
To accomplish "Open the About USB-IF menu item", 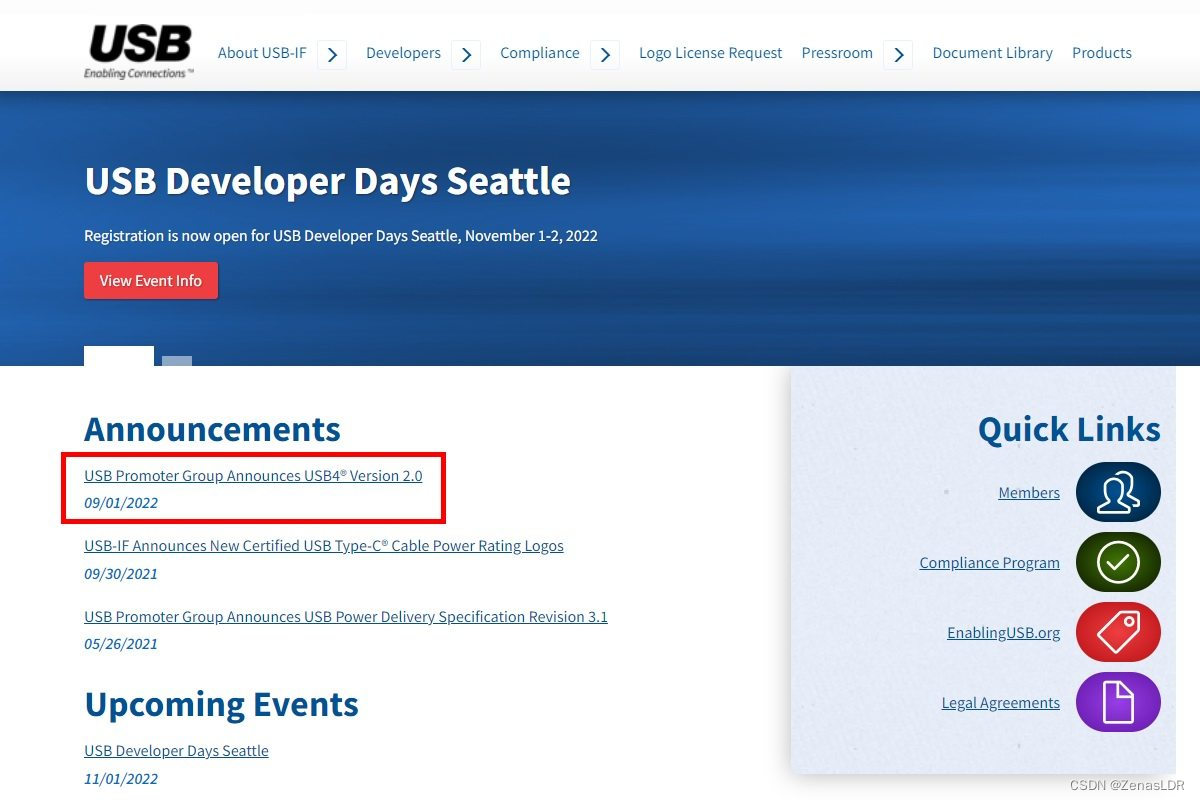I will (262, 53).
